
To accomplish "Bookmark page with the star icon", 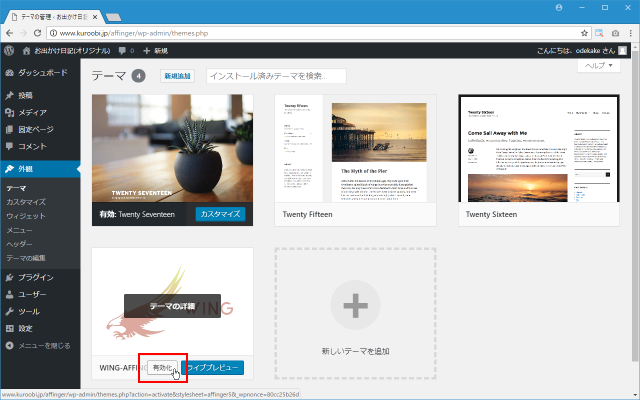I will (x=584, y=33).
